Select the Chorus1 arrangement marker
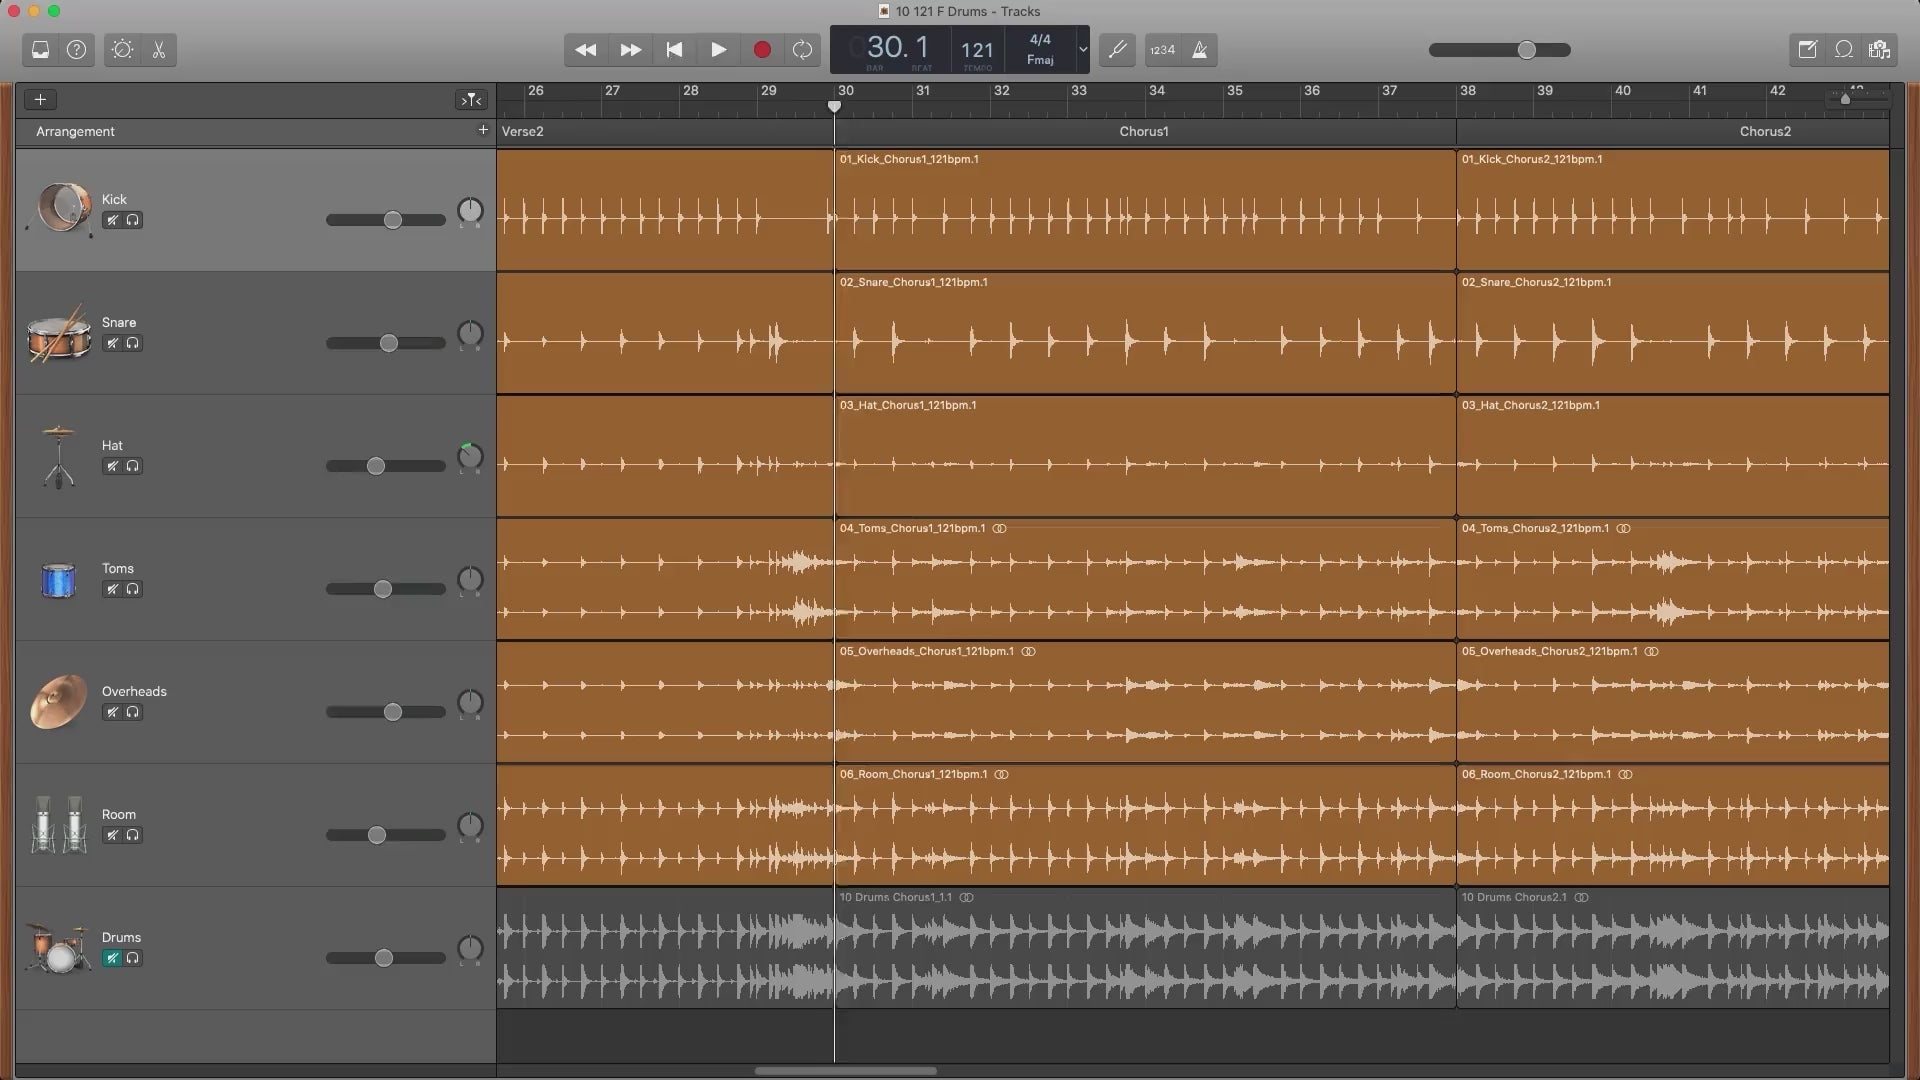 pos(1144,131)
